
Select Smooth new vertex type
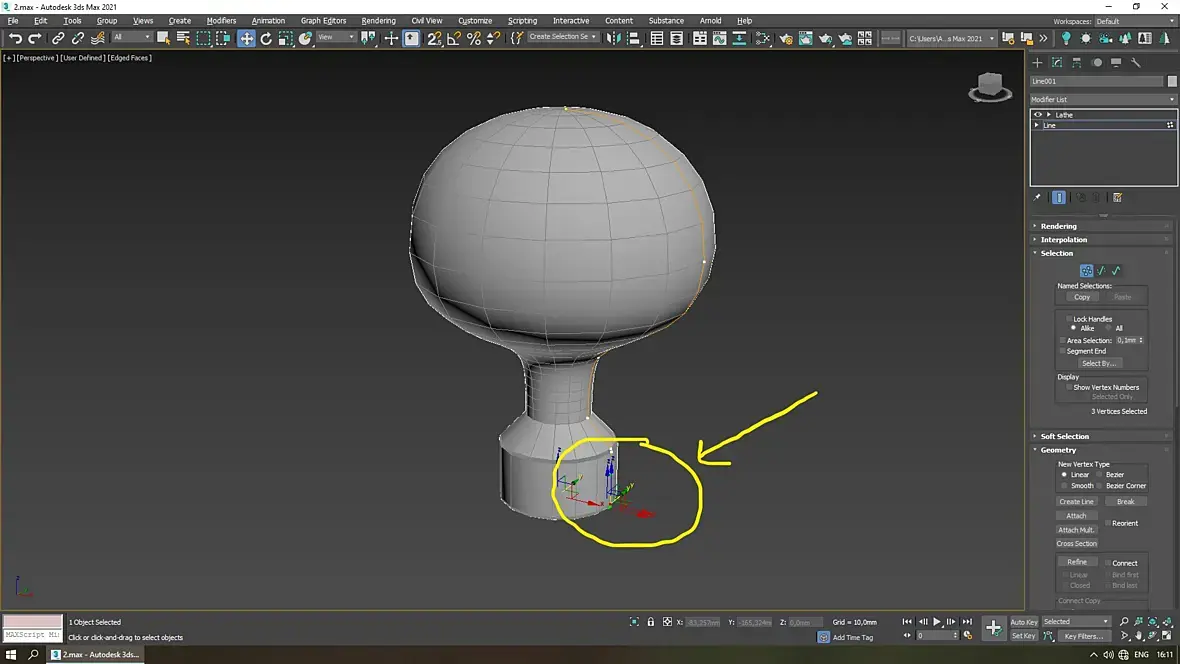pyautogui.click(x=1064, y=486)
